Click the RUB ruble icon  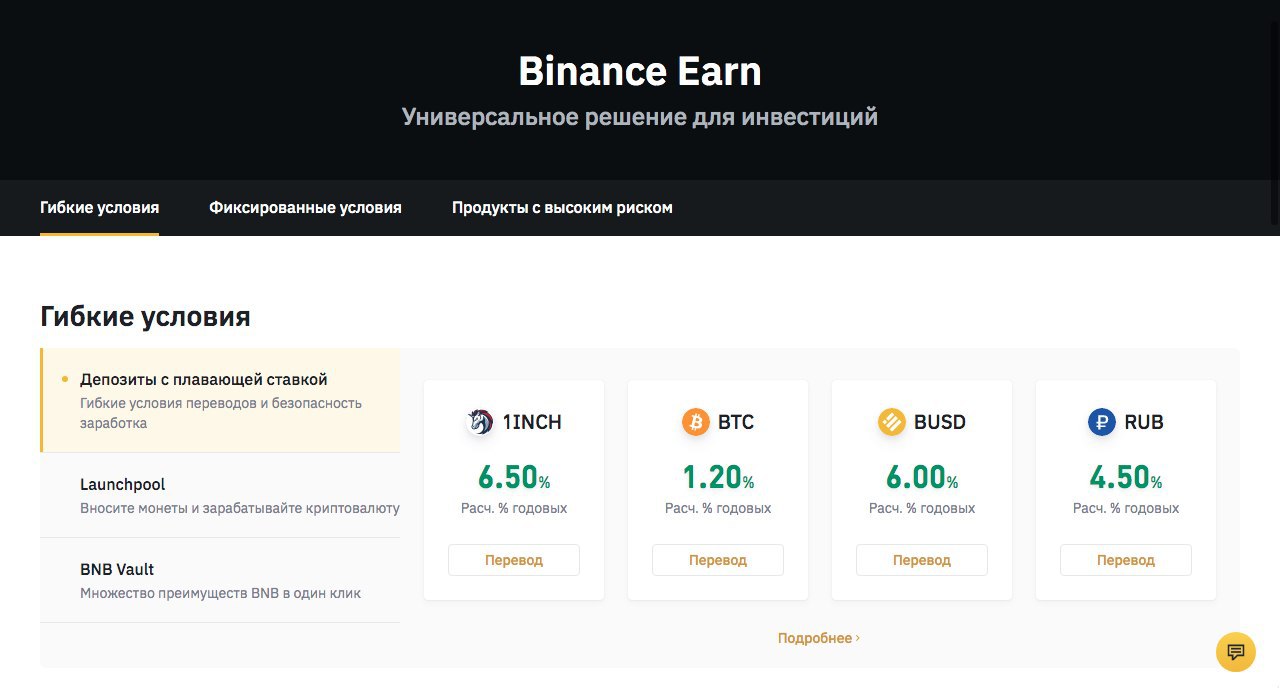[x=1101, y=422]
